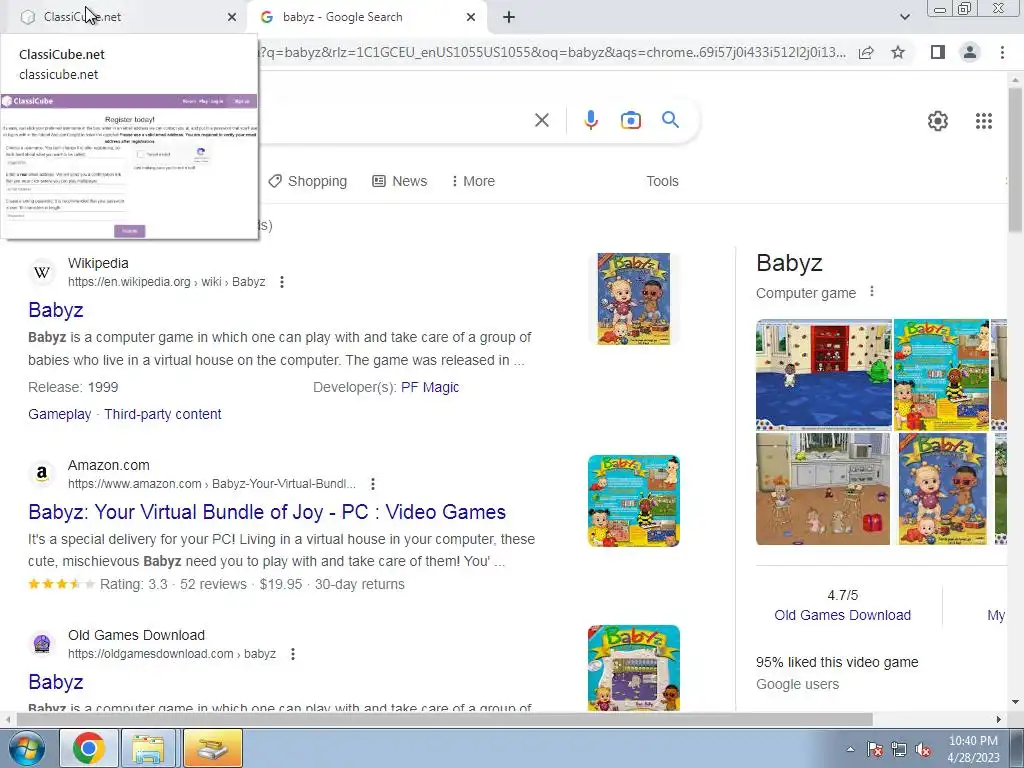The height and width of the screenshot is (768, 1024).
Task: Open the Babyz Wikipedia result title
Action: pos(56,310)
